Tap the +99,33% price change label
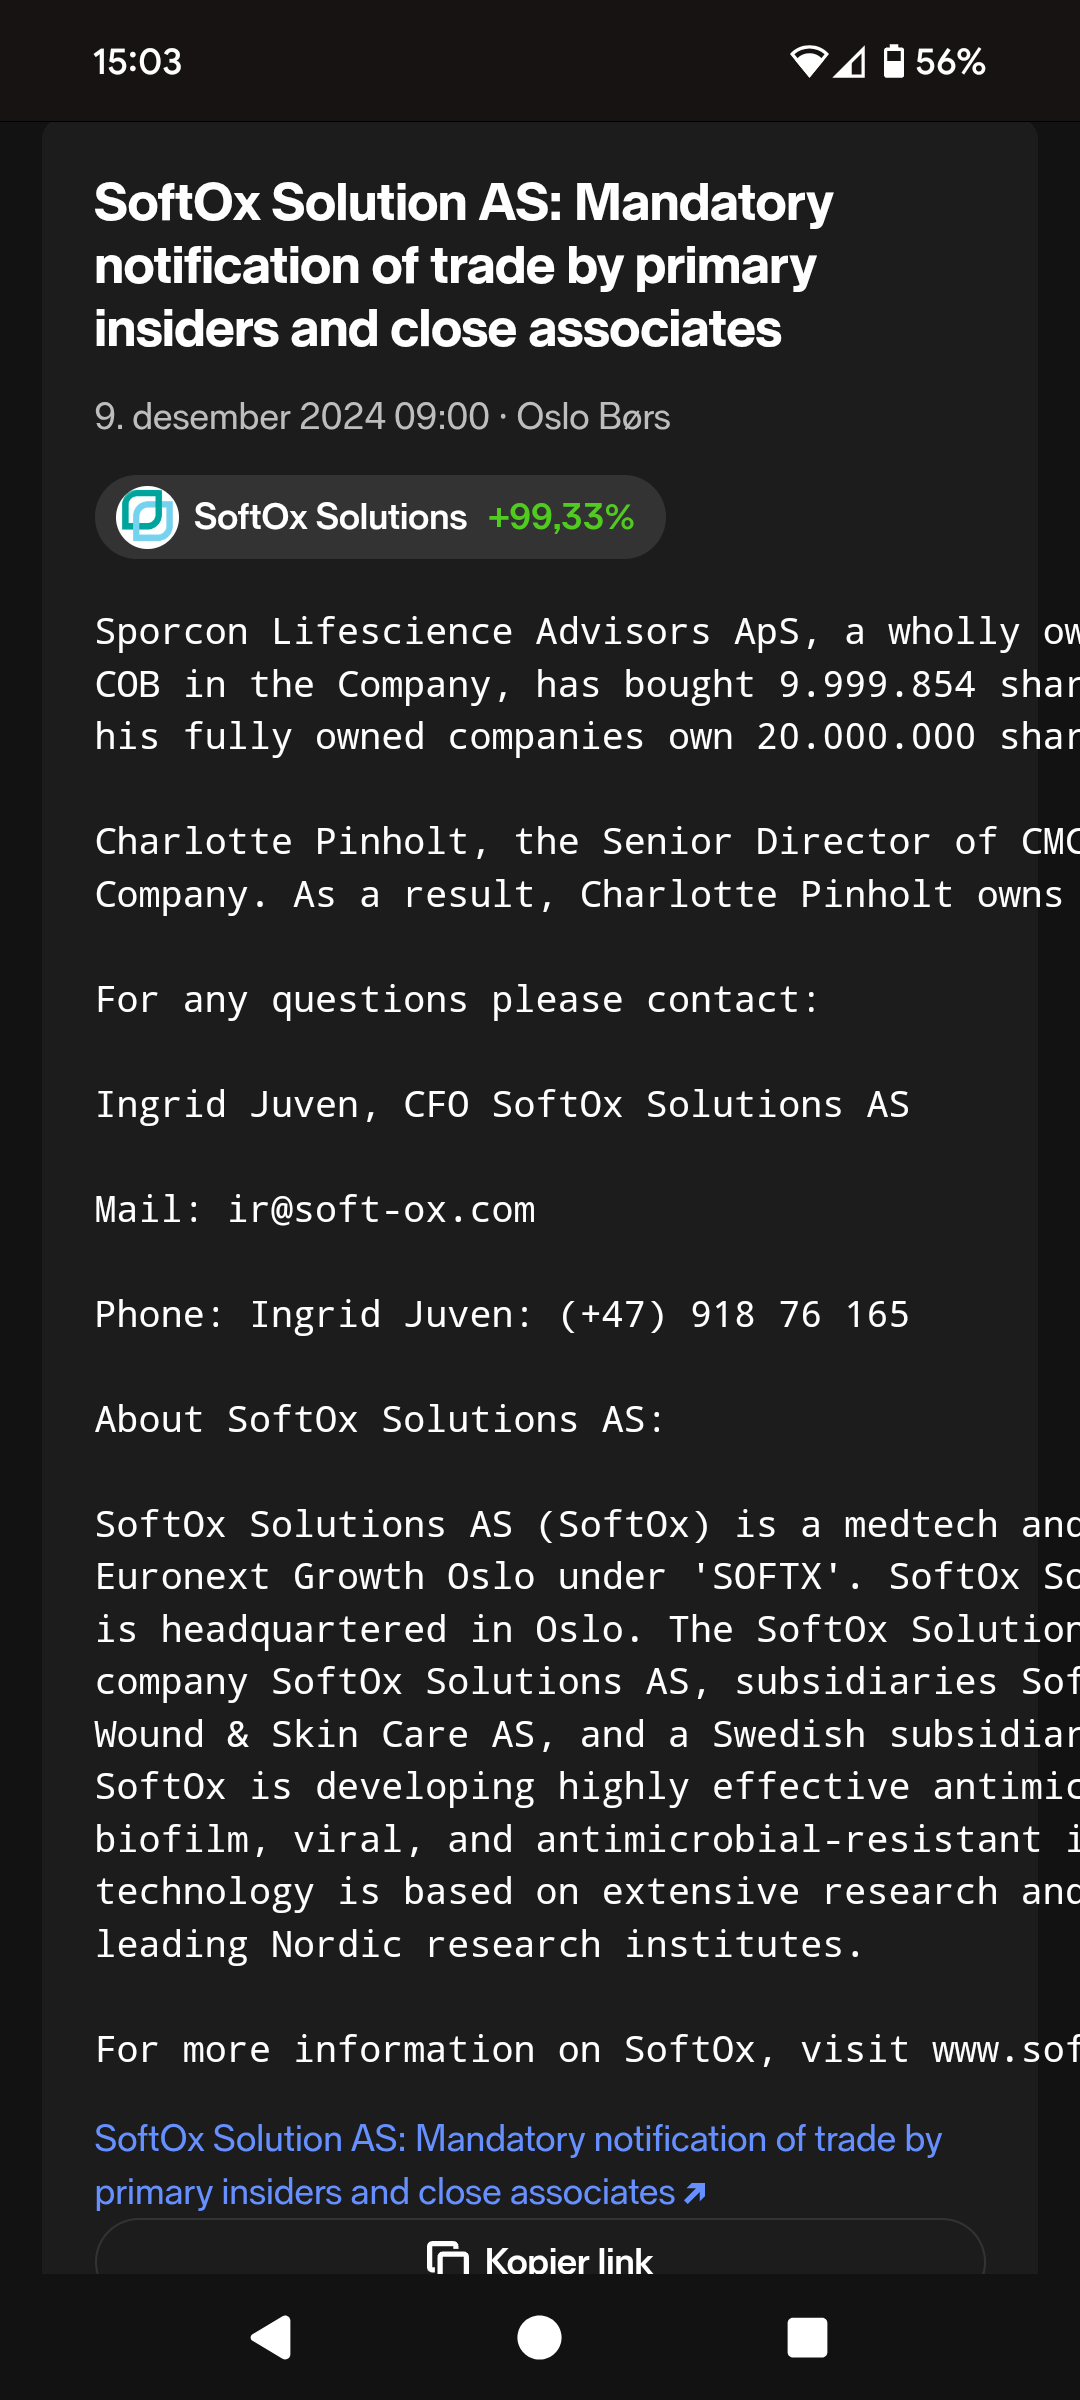 tap(561, 517)
